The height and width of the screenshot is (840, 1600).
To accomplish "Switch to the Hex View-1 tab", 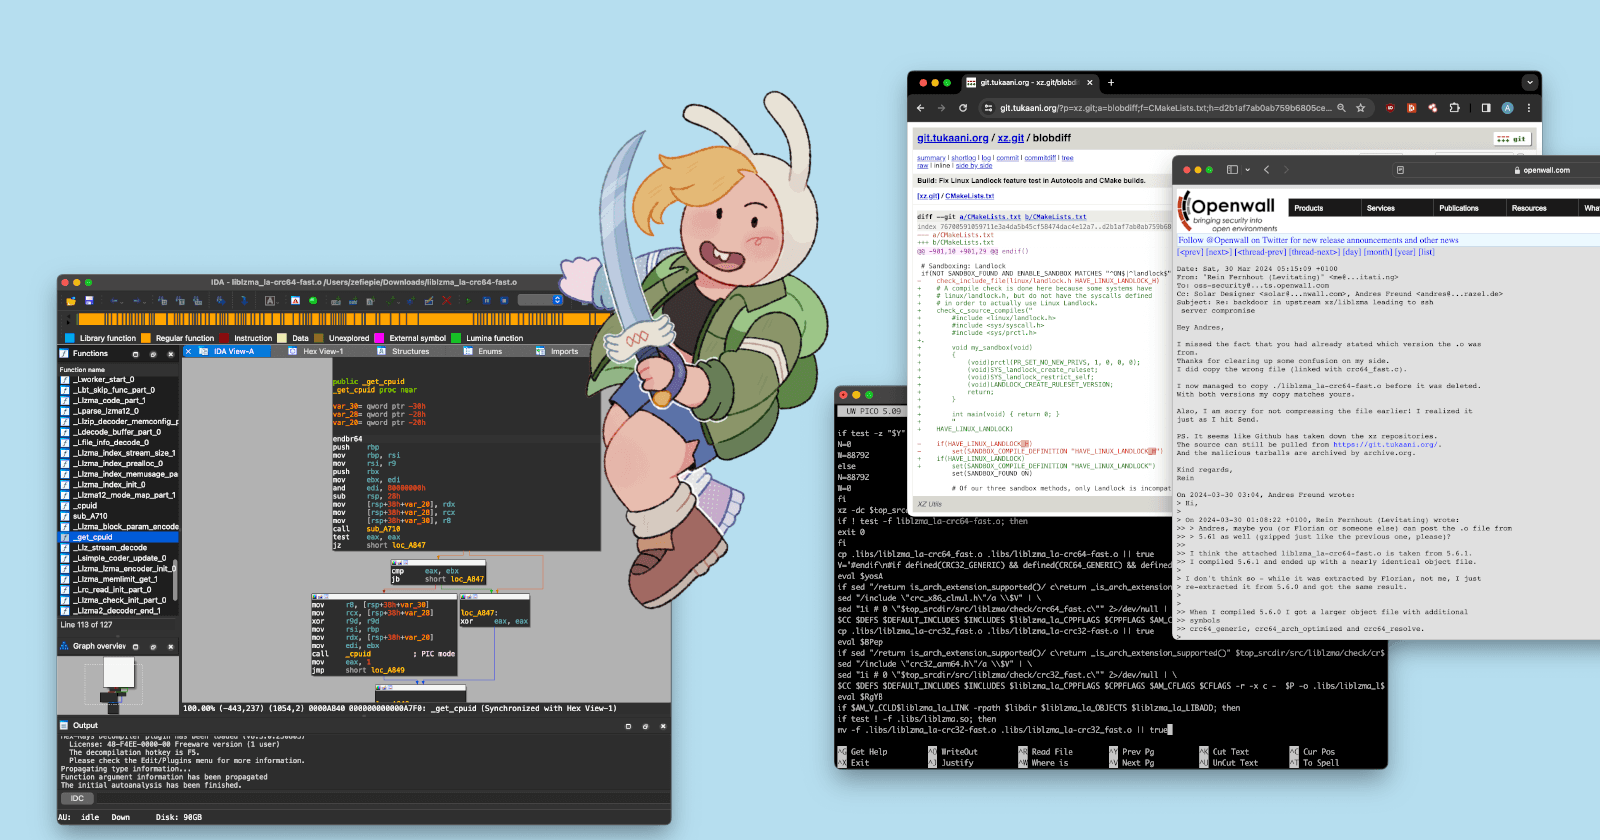I will click(x=315, y=351).
